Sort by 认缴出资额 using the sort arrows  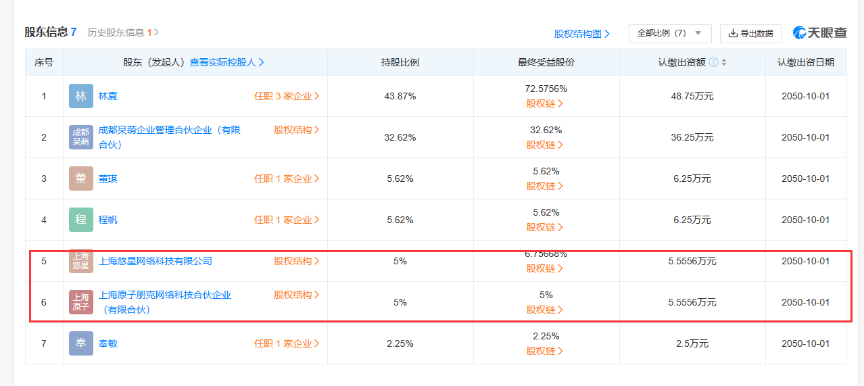coord(724,62)
